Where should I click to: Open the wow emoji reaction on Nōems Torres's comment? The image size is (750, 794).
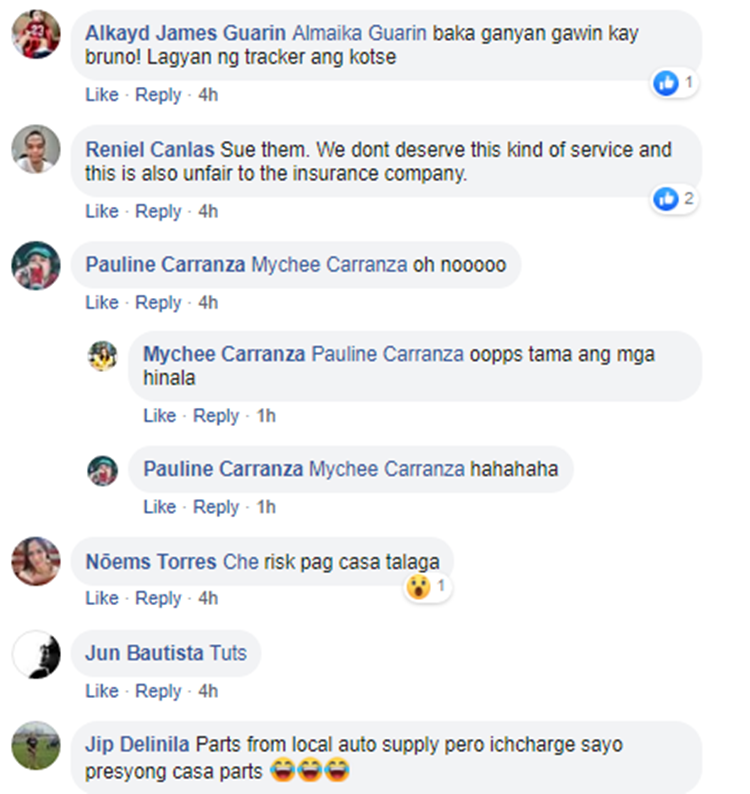pos(427,587)
